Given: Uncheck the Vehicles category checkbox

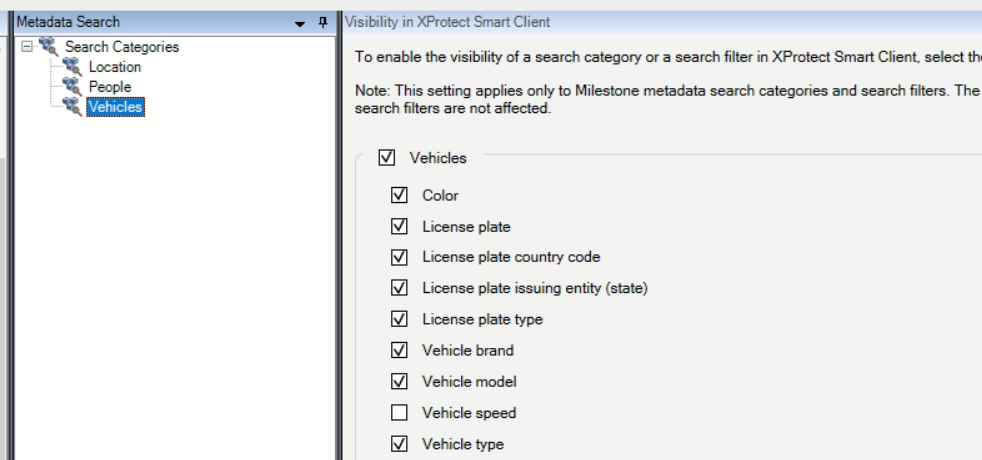Looking at the screenshot, I should [x=386, y=158].
